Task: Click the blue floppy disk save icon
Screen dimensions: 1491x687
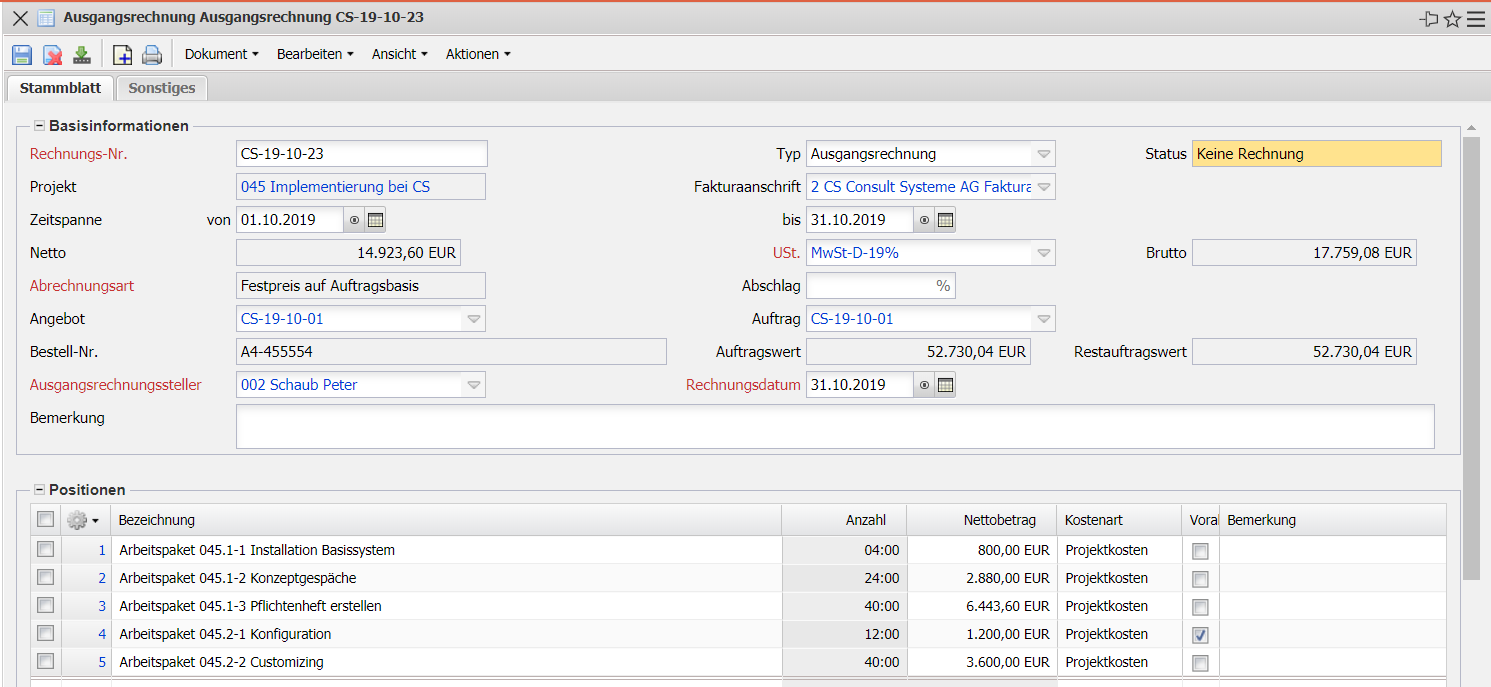Action: click(x=21, y=55)
